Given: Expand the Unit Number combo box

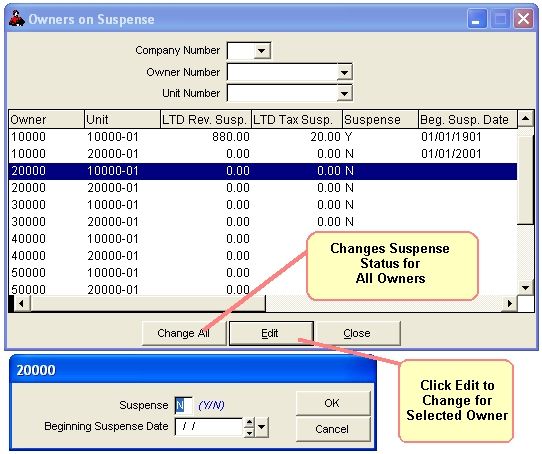Looking at the screenshot, I should (x=344, y=93).
